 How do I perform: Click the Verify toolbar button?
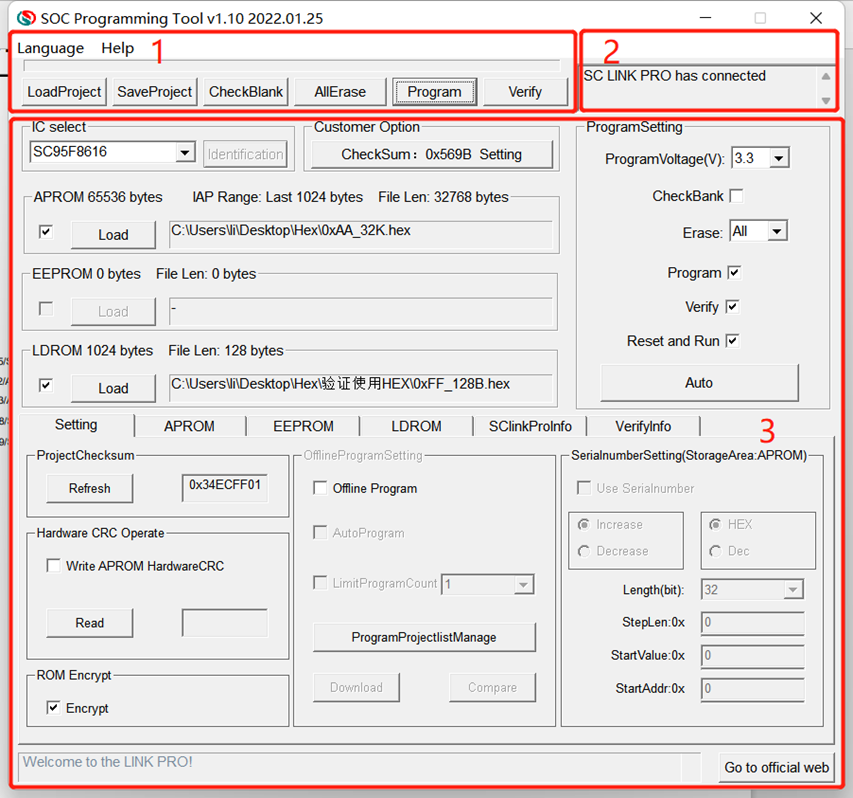pos(525,91)
